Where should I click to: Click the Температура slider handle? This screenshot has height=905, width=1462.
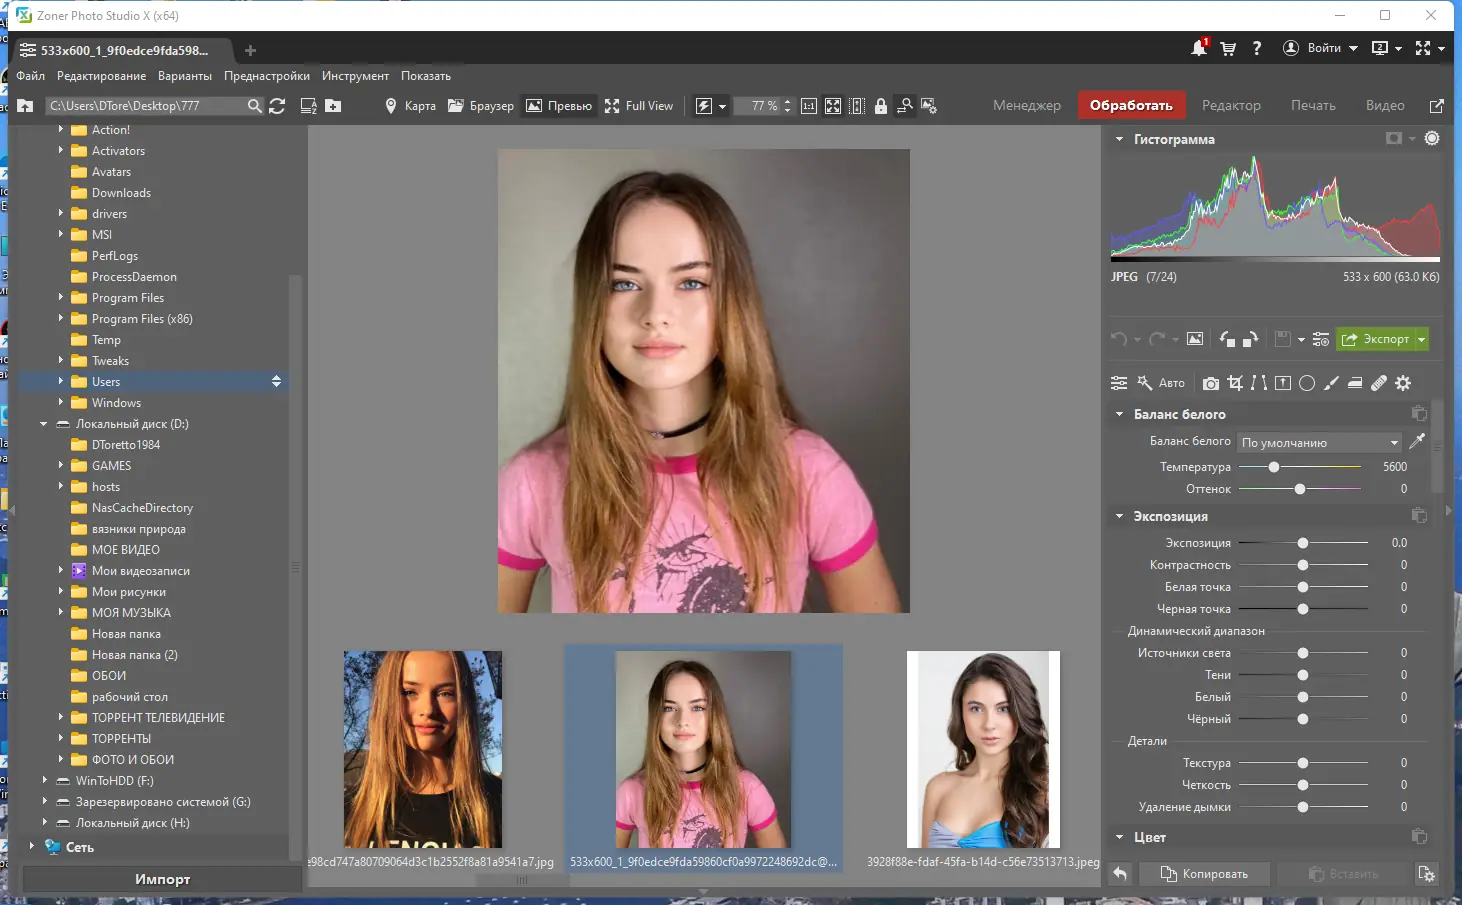pyautogui.click(x=1274, y=467)
